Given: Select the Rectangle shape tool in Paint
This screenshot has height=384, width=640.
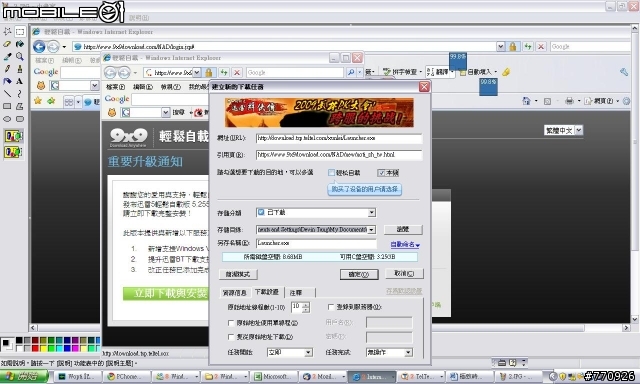Looking at the screenshot, I should pos(7,106).
